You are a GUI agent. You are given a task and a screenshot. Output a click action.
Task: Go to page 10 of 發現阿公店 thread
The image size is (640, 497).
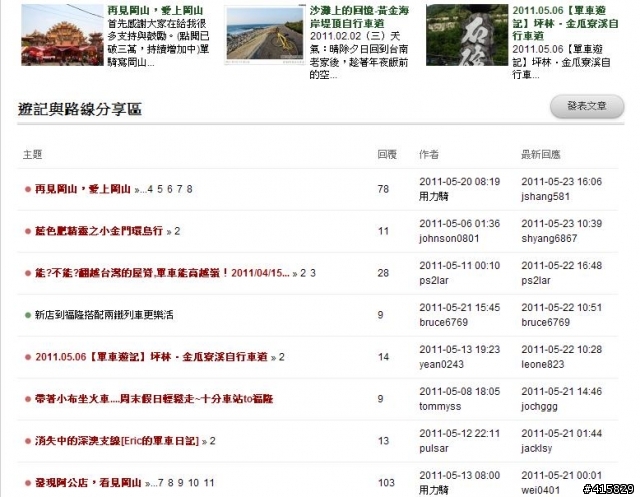pyautogui.click(x=193, y=483)
